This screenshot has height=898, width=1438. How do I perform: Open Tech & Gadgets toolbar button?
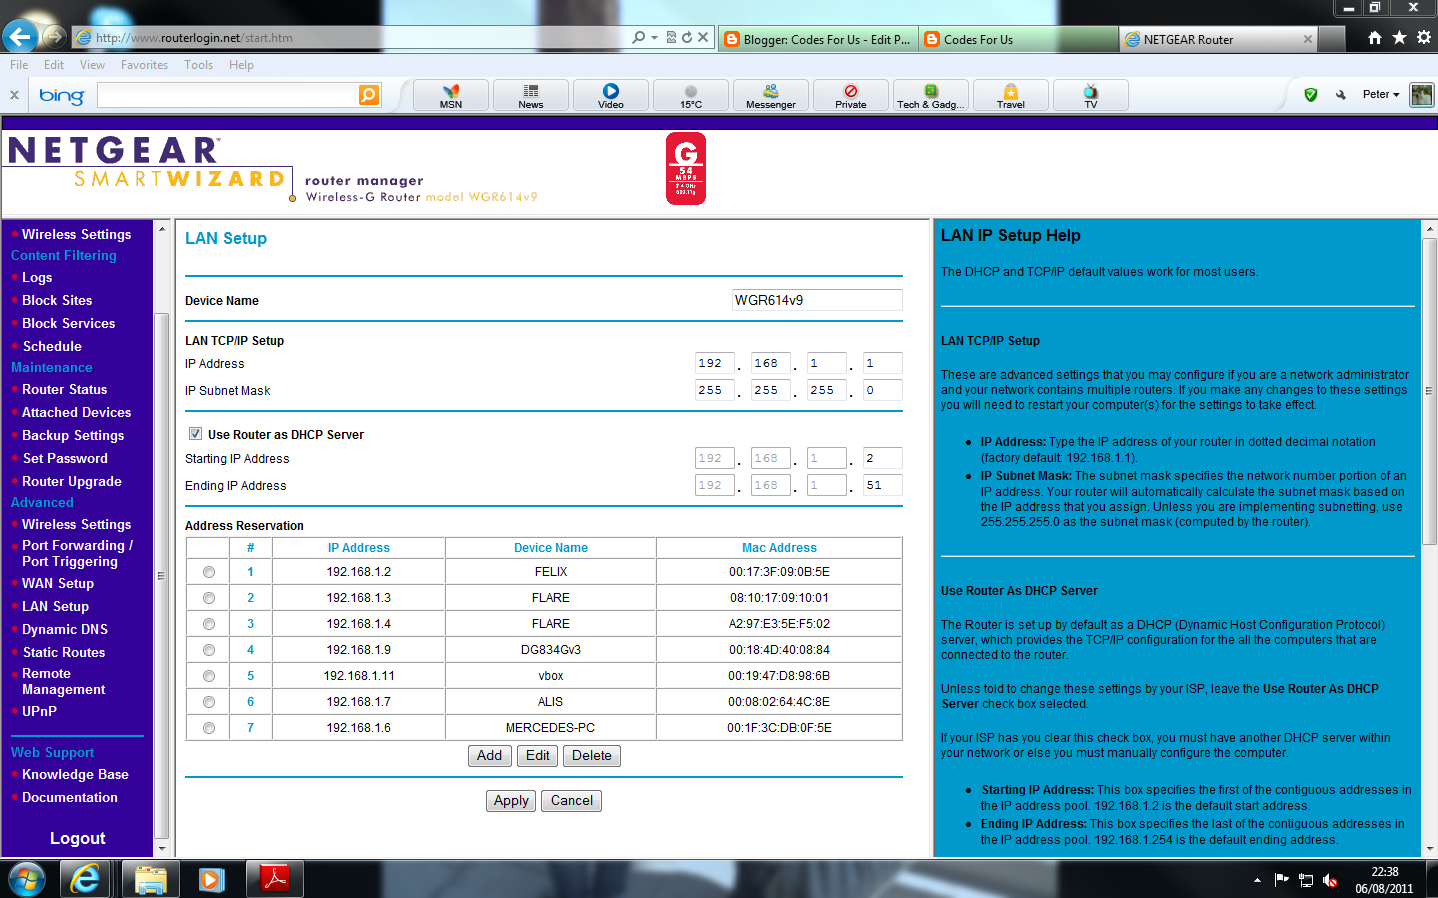[931, 96]
